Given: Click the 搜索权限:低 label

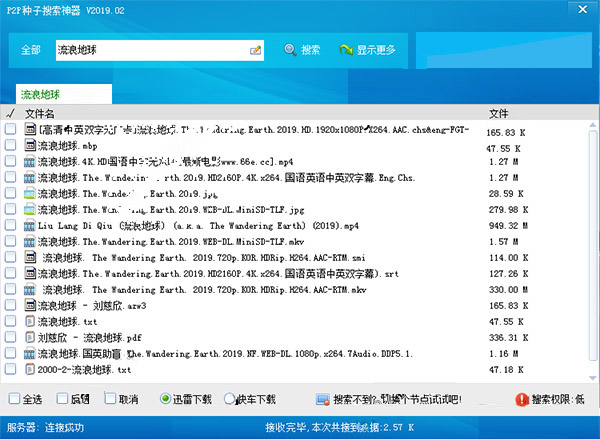Looking at the screenshot, I should coord(558,399).
